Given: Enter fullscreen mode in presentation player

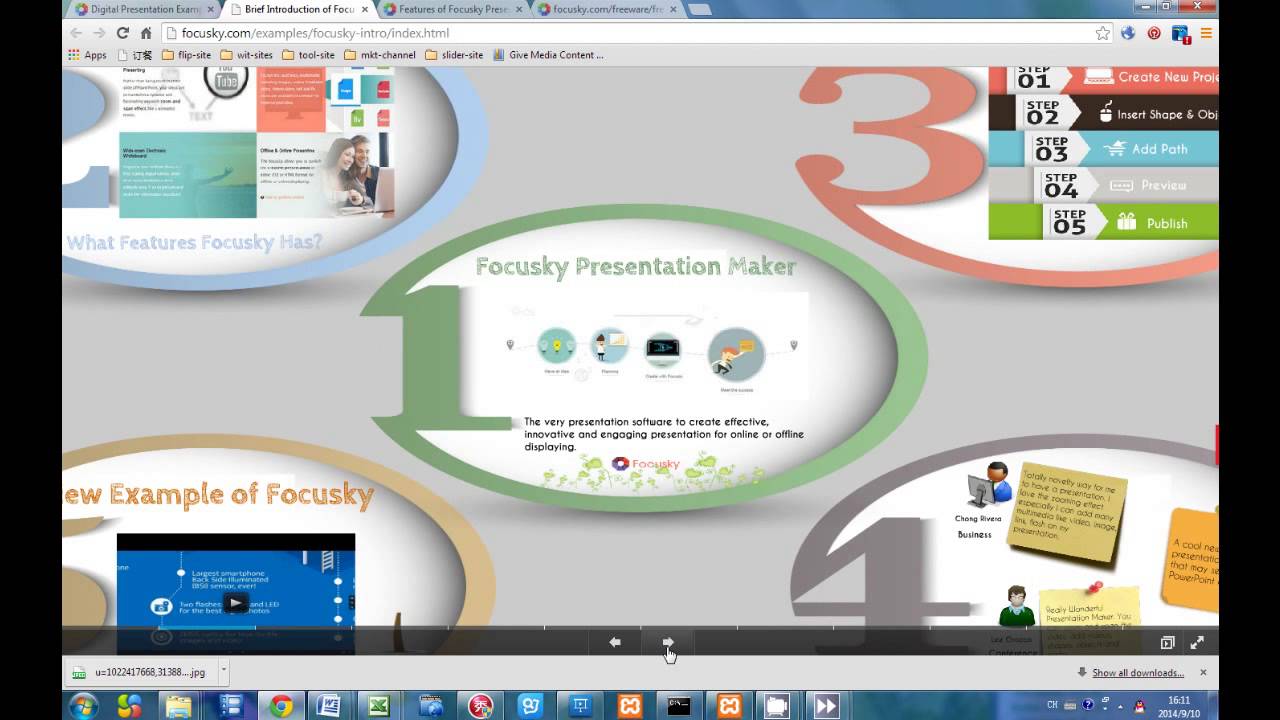Looking at the screenshot, I should click(1197, 643).
